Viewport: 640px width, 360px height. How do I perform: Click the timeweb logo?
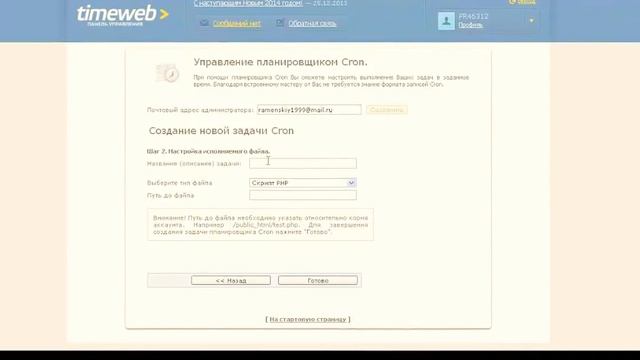pyautogui.click(x=122, y=16)
